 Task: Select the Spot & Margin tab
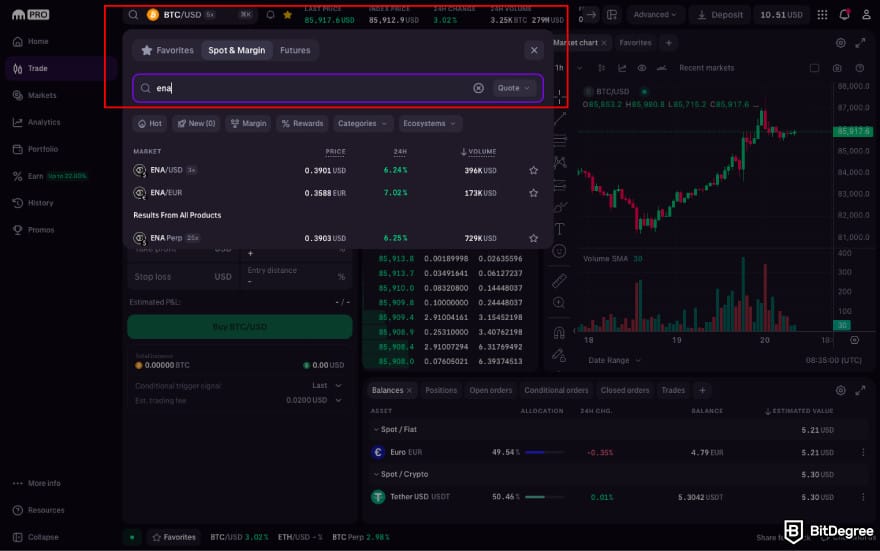tap(236, 50)
